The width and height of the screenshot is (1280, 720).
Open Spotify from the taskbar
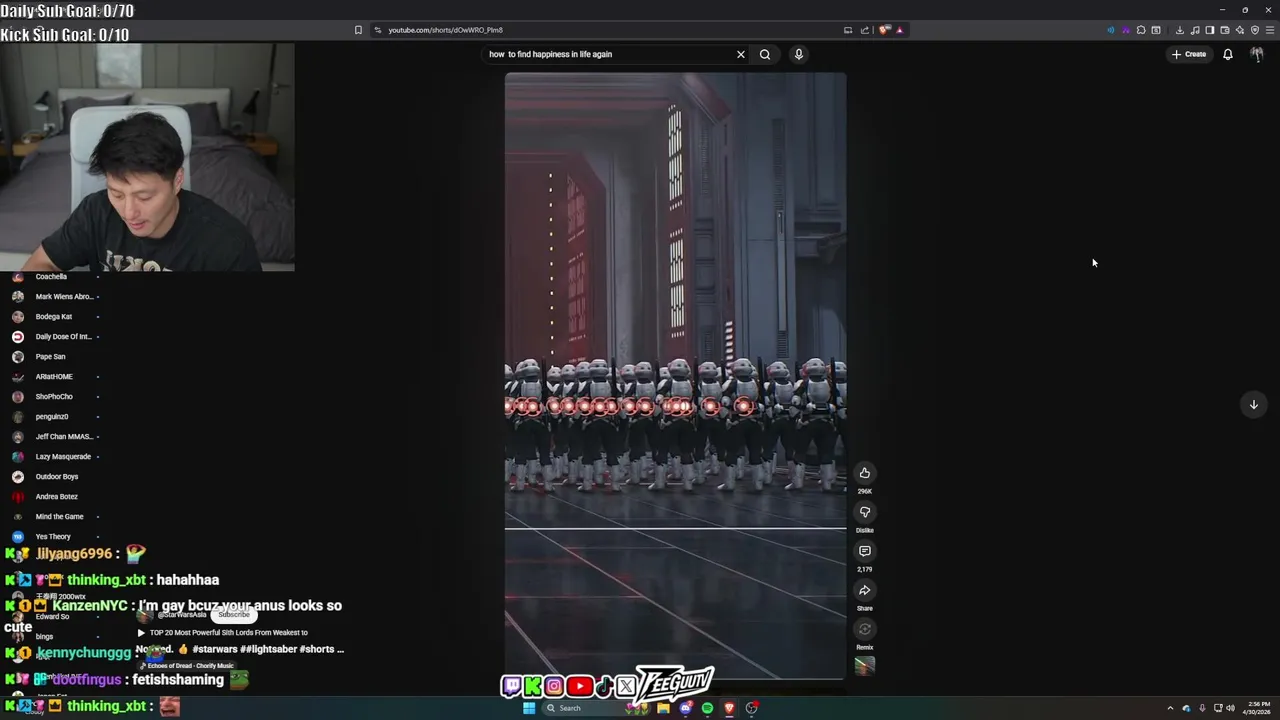click(x=707, y=708)
